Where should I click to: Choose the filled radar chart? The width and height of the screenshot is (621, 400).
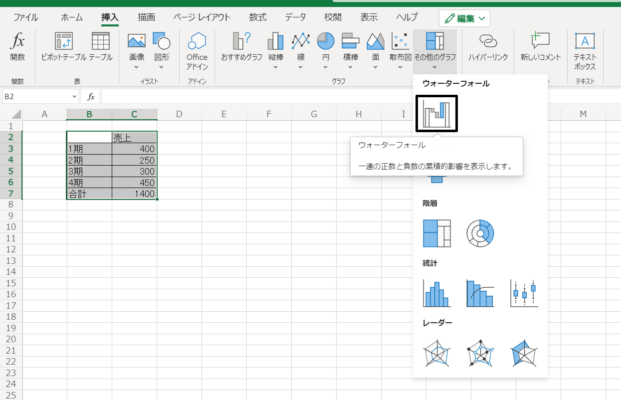click(x=524, y=353)
